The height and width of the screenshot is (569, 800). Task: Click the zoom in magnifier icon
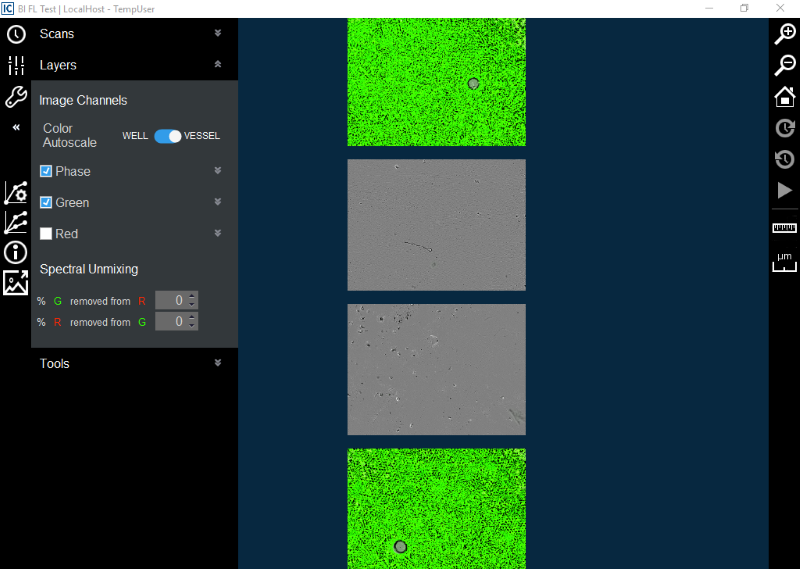click(x=785, y=34)
